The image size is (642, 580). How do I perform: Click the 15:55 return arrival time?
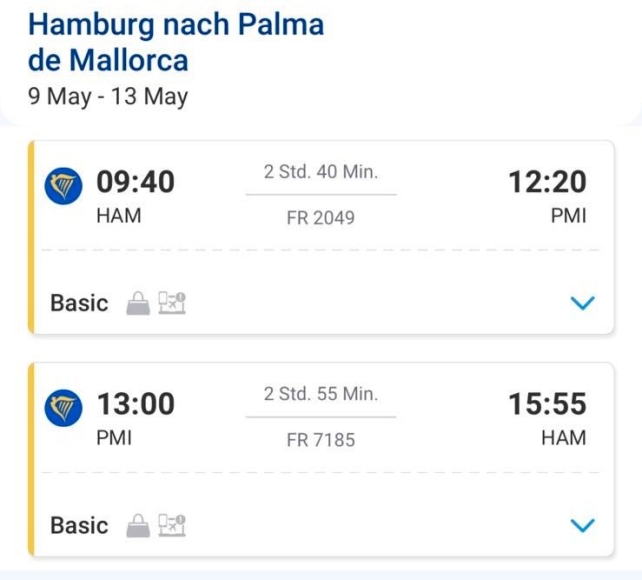click(547, 405)
